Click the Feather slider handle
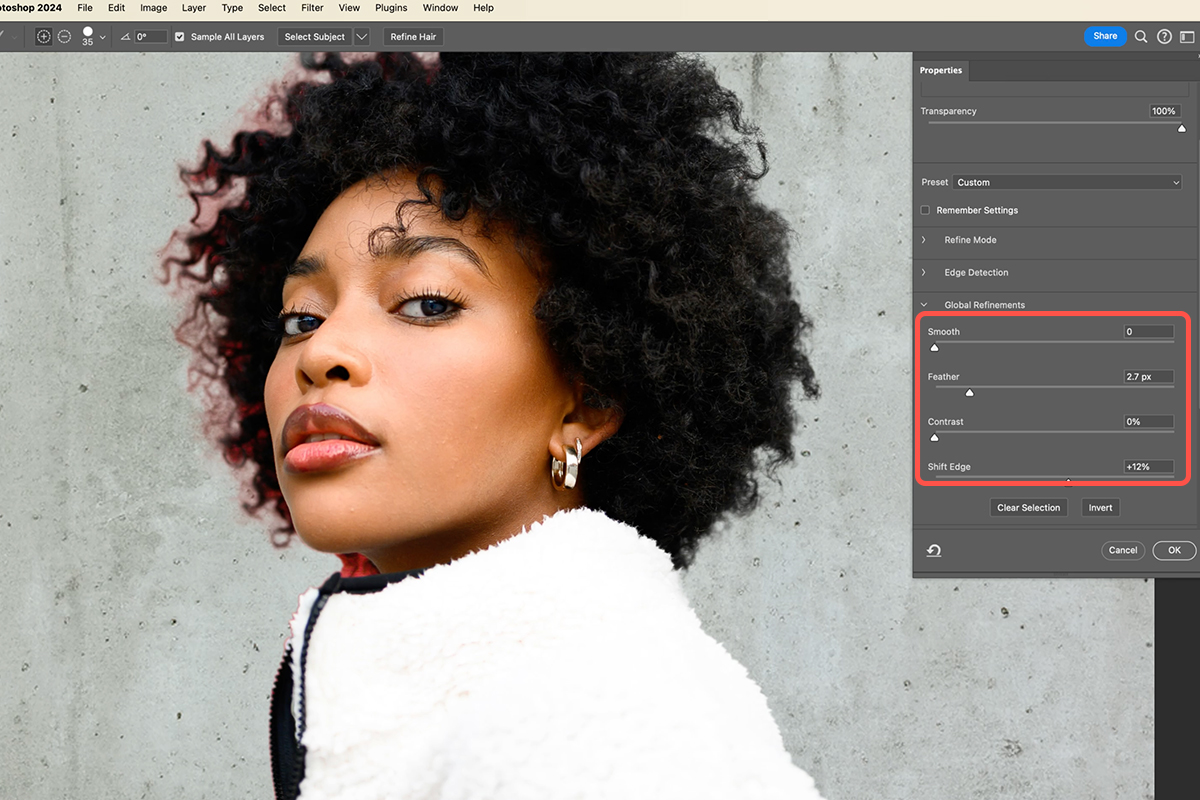Viewport: 1200px width, 800px height. click(968, 392)
